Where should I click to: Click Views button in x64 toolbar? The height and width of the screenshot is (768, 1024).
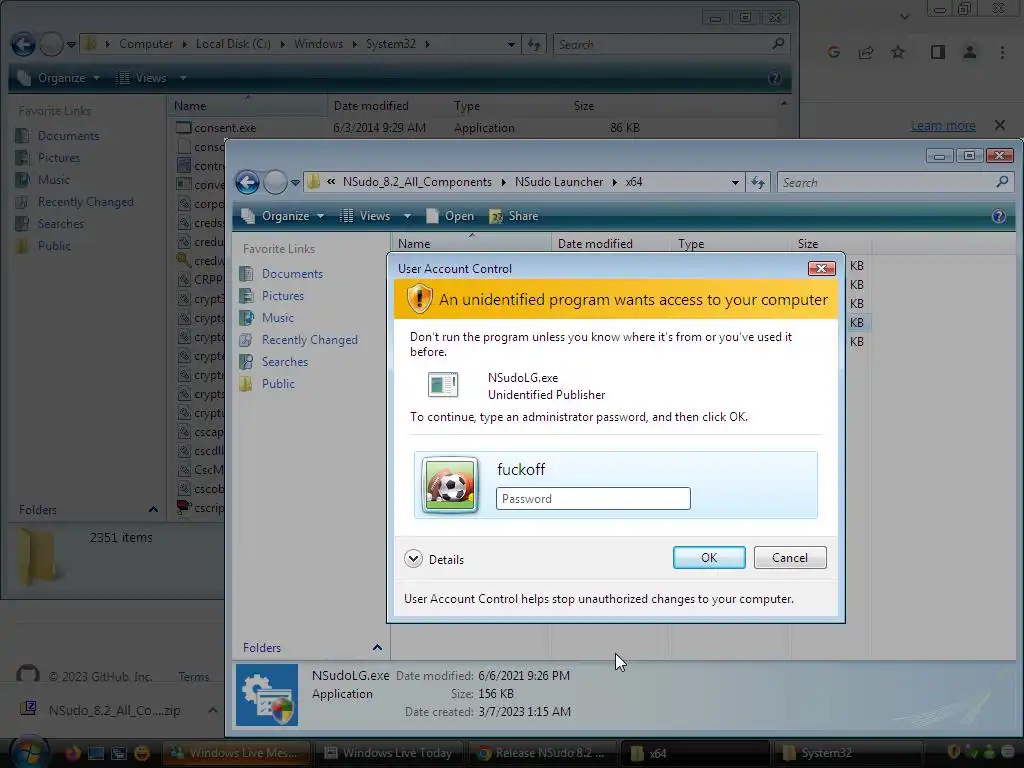(x=366, y=216)
